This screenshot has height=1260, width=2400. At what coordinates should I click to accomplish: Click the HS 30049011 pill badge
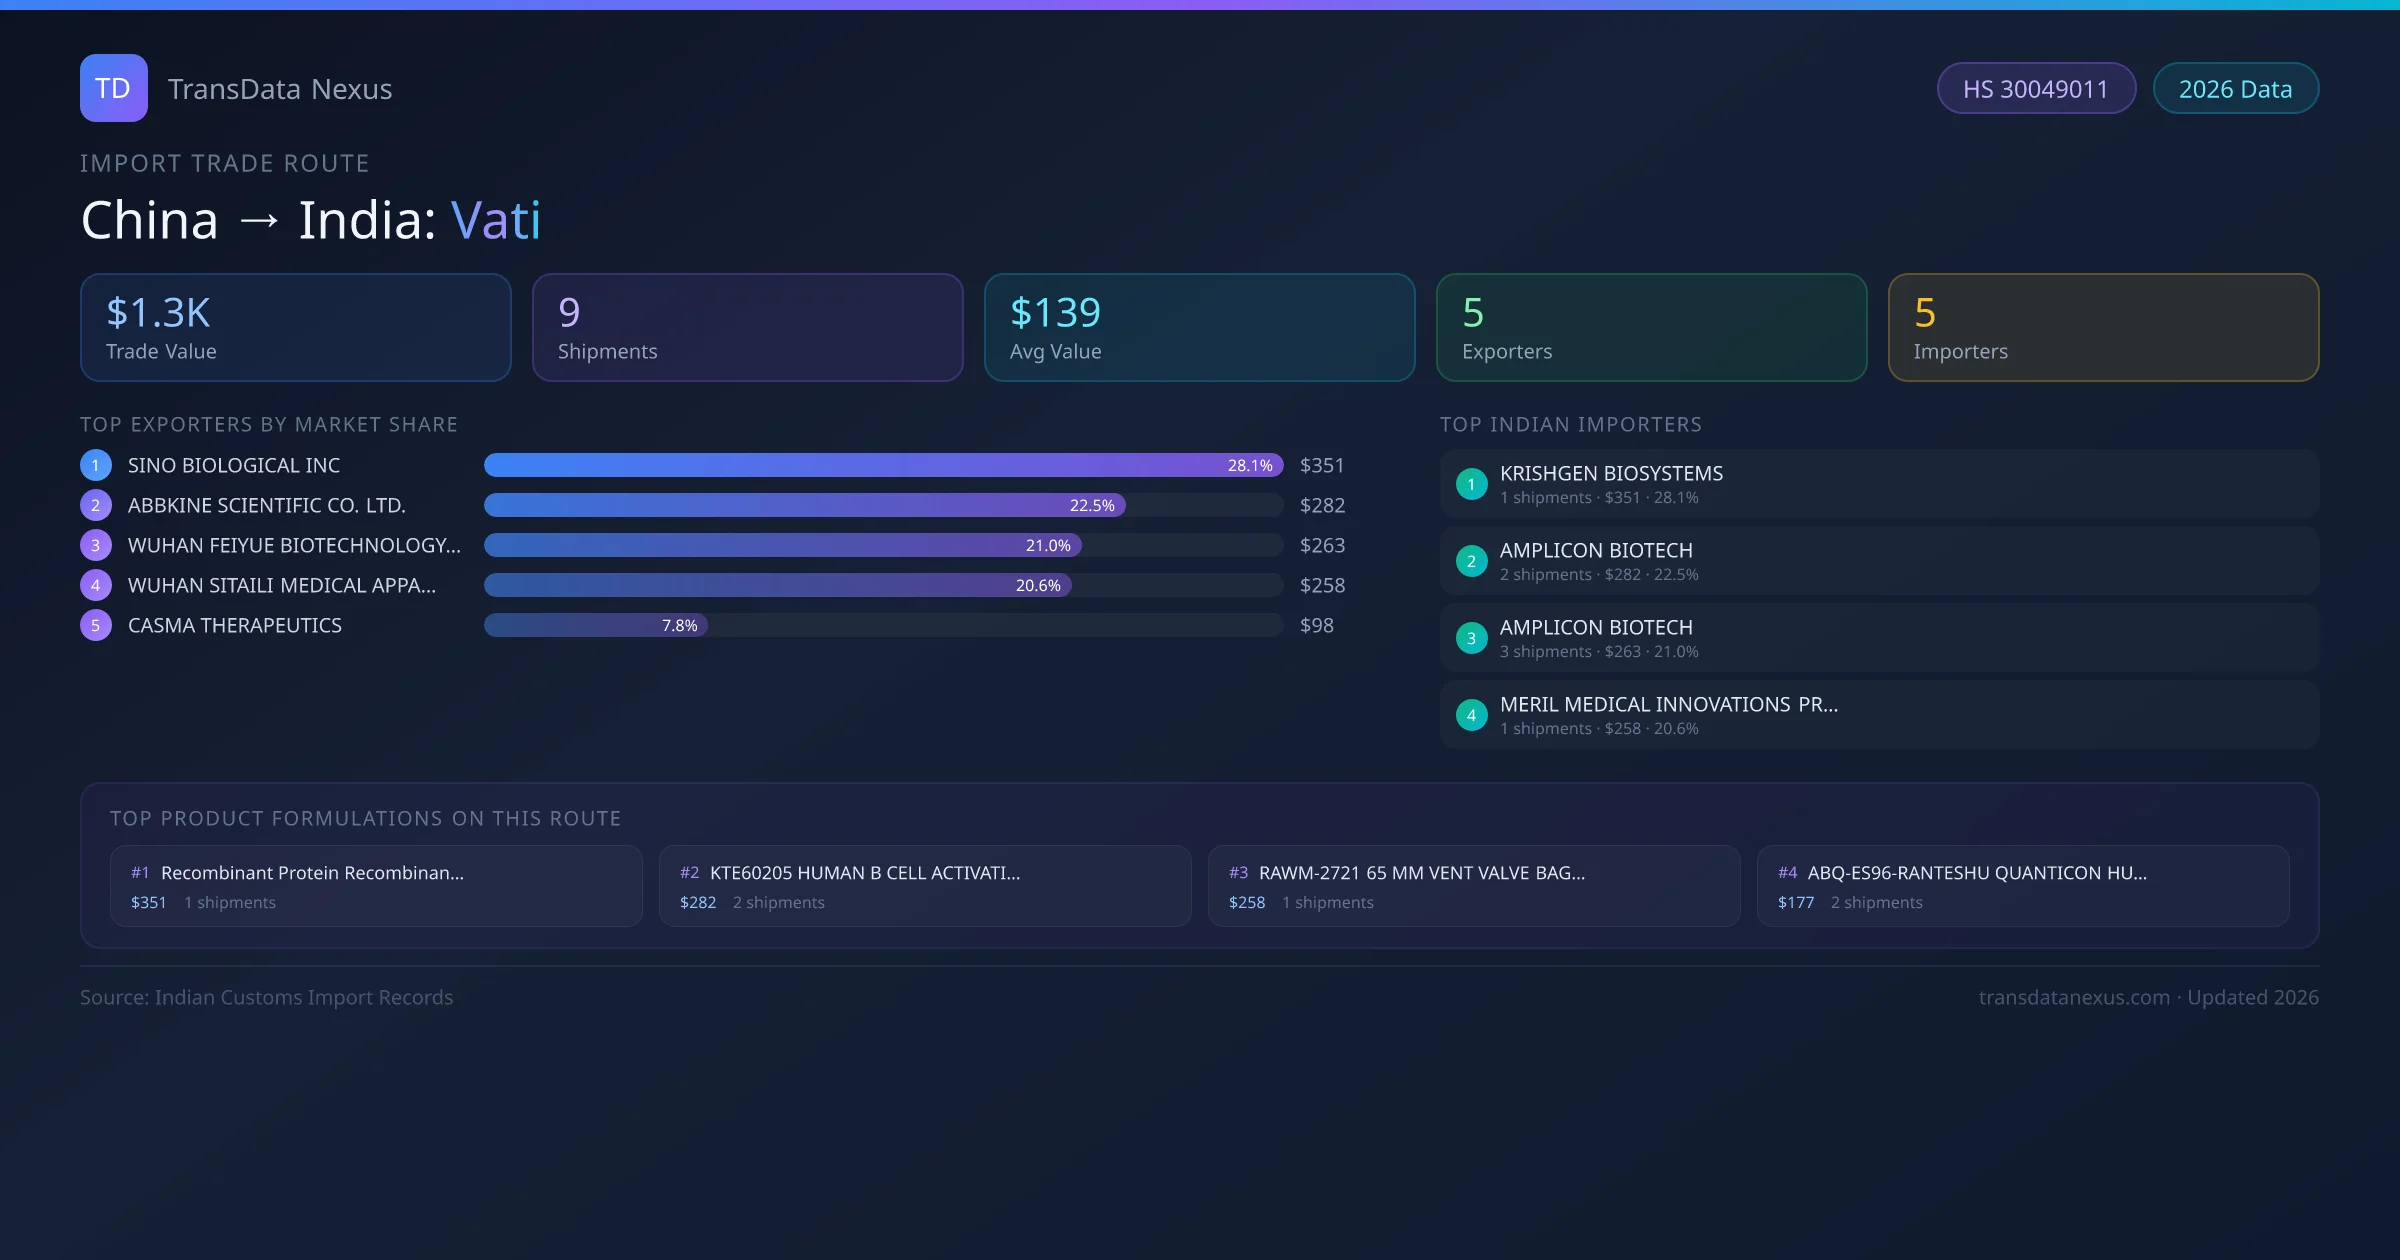click(x=2036, y=89)
